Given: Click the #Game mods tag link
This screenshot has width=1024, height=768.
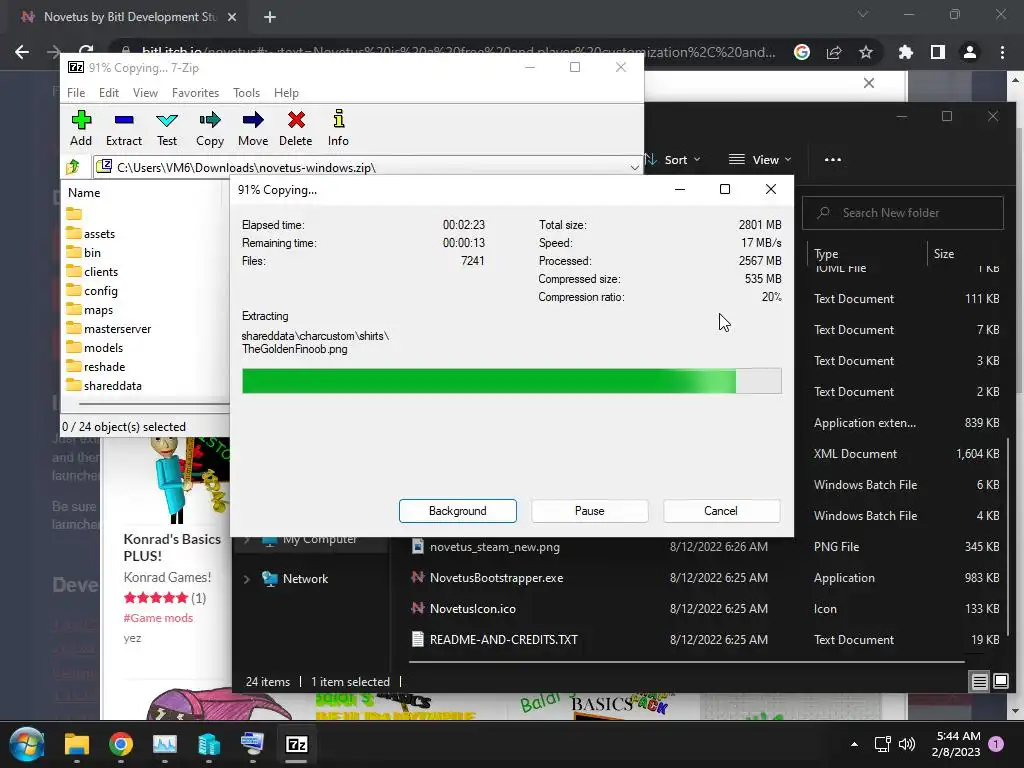Looking at the screenshot, I should coord(158,618).
